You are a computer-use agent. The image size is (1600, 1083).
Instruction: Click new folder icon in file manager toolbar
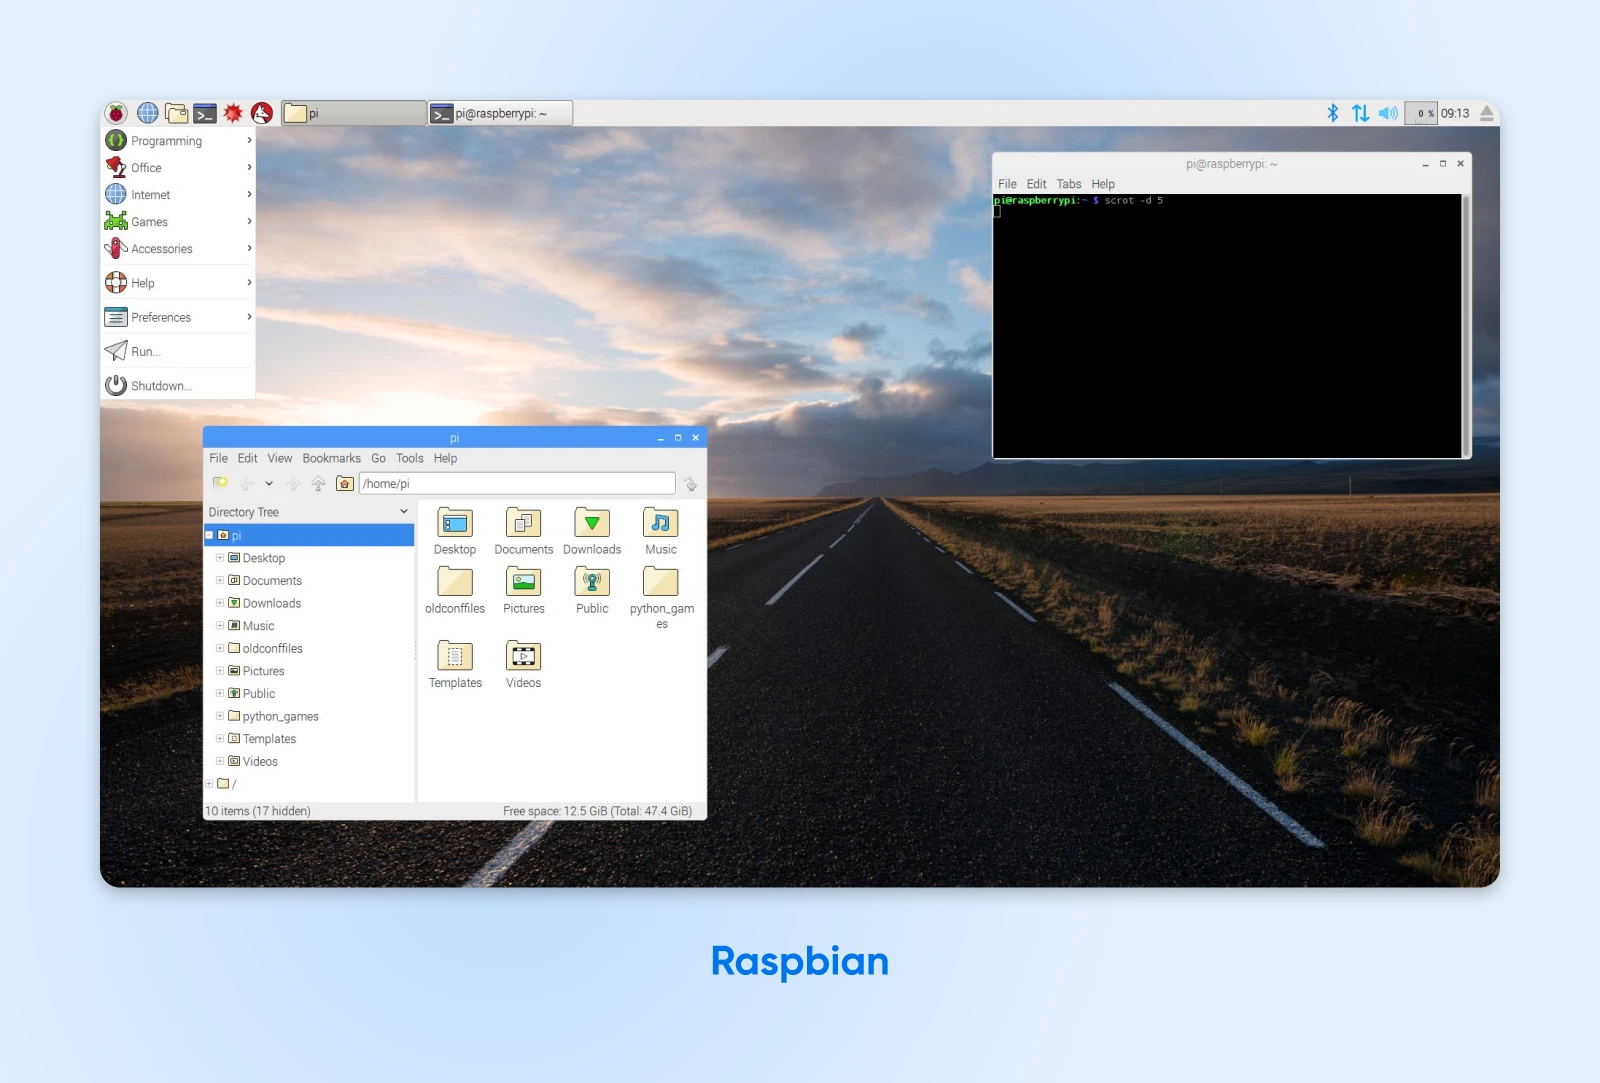[220, 483]
